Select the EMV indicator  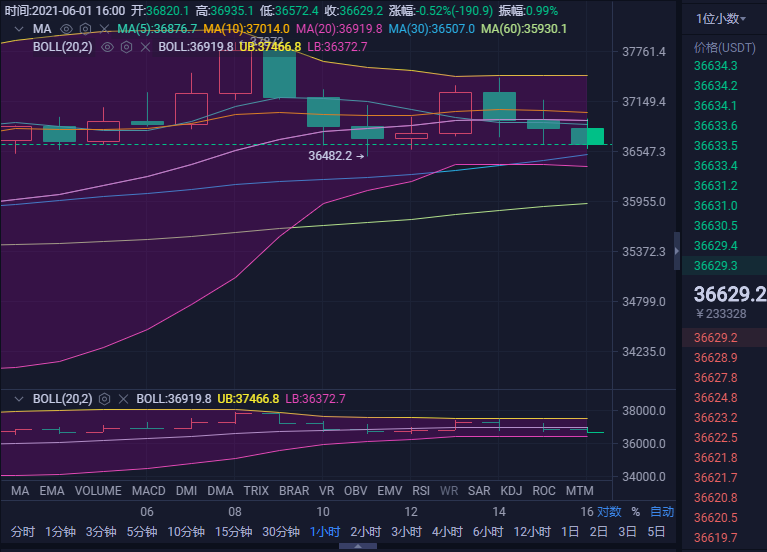pyautogui.click(x=390, y=491)
